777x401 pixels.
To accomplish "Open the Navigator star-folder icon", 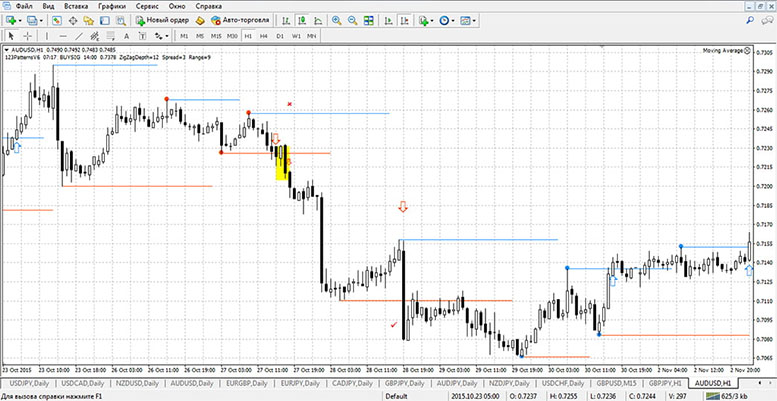I will tap(89, 20).
